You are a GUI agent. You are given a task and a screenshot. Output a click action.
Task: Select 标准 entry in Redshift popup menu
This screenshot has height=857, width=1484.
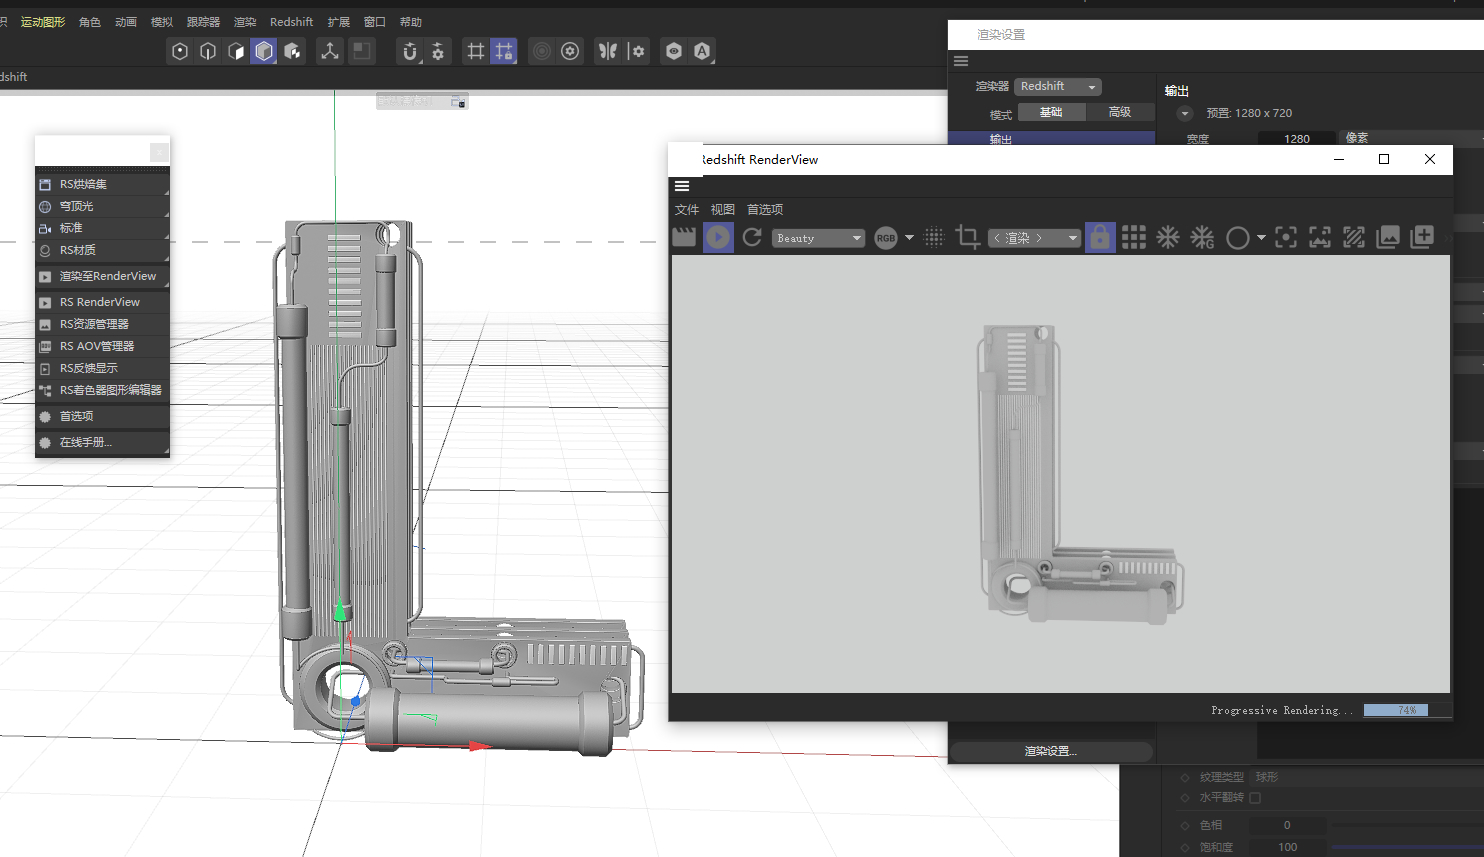(x=102, y=228)
